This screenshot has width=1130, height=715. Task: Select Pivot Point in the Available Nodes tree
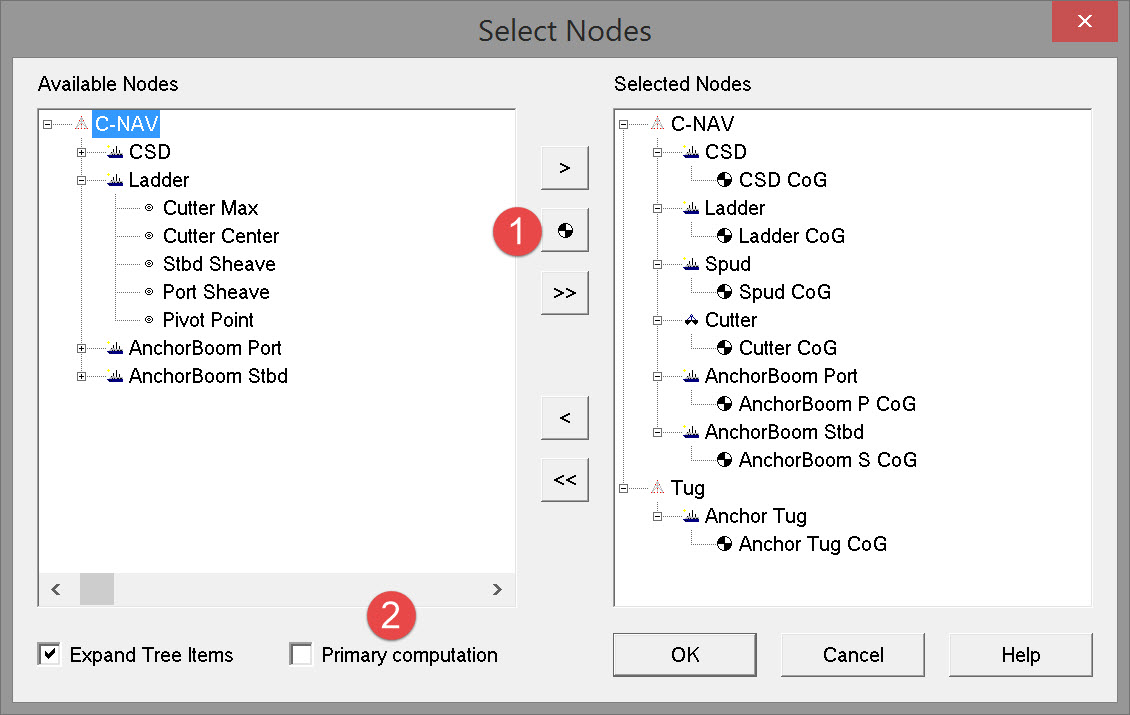pos(208,320)
